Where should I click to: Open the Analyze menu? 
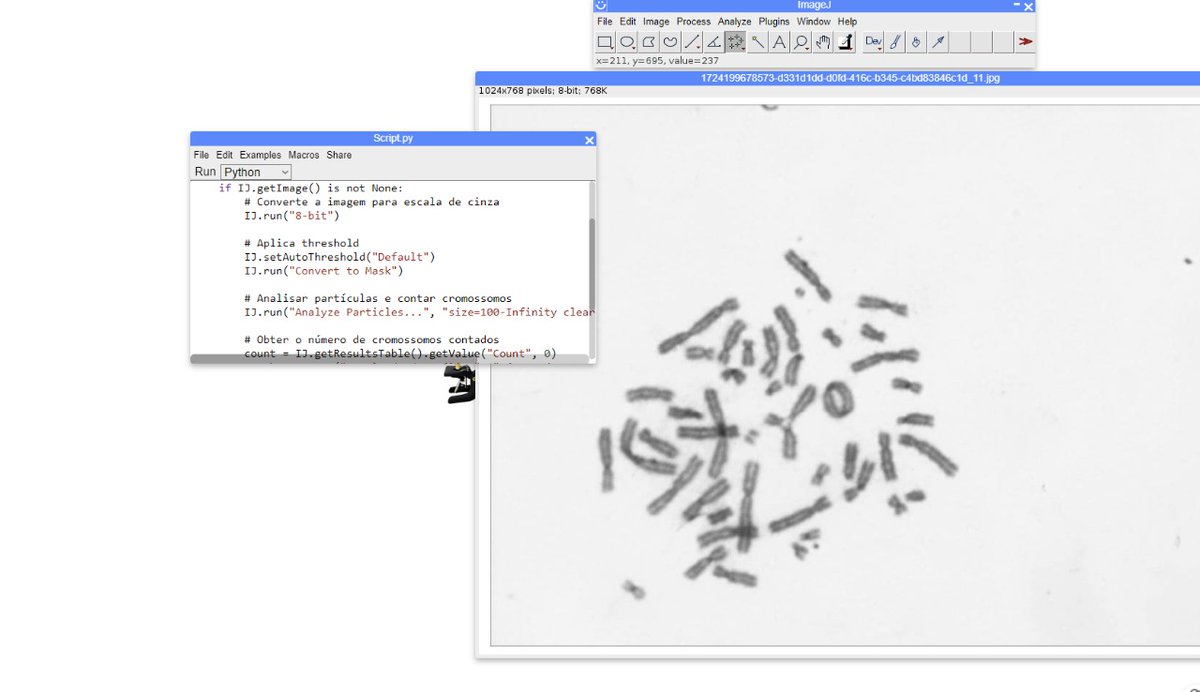click(x=734, y=21)
